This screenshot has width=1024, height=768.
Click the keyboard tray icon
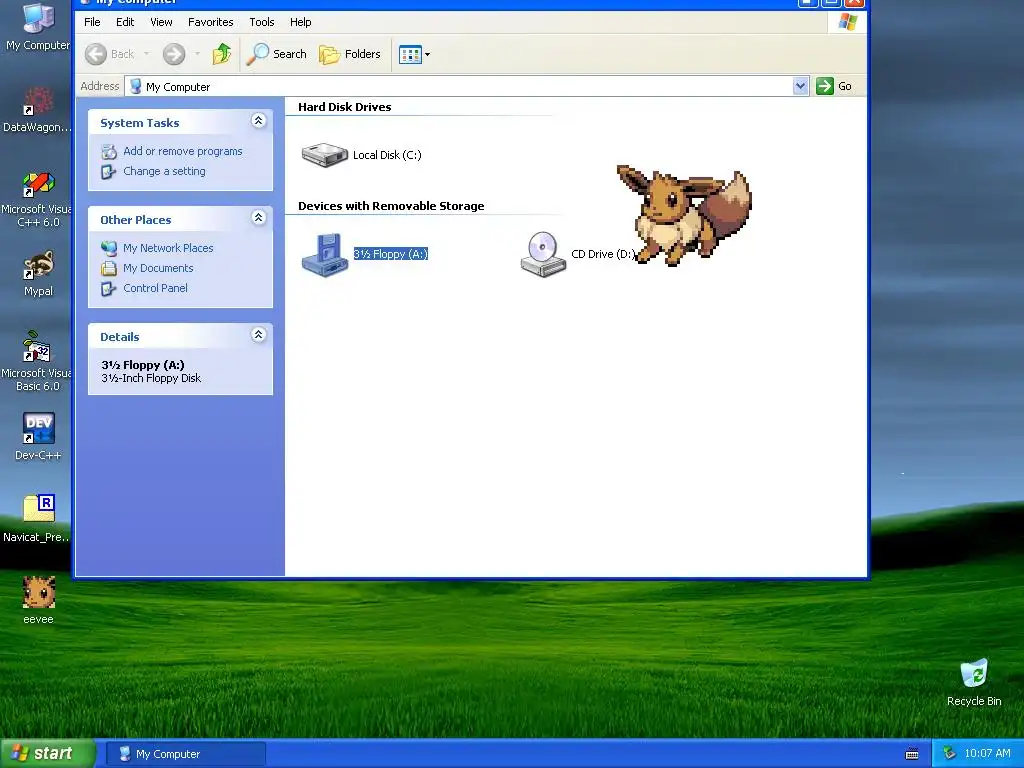pos(912,754)
